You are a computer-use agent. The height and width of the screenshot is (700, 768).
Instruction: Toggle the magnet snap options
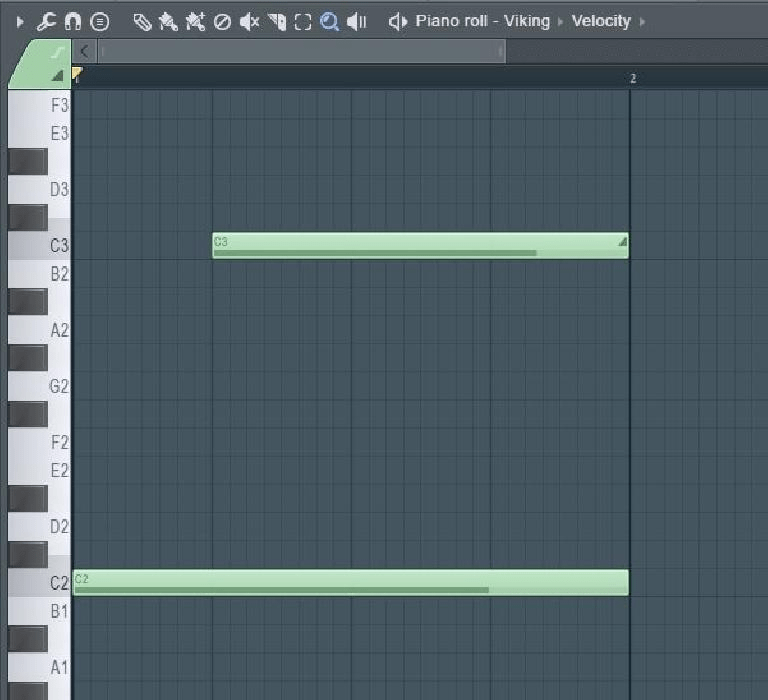point(72,22)
